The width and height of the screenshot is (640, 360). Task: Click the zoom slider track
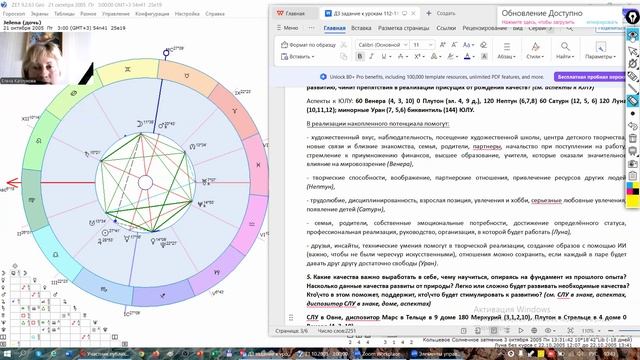click(629, 331)
